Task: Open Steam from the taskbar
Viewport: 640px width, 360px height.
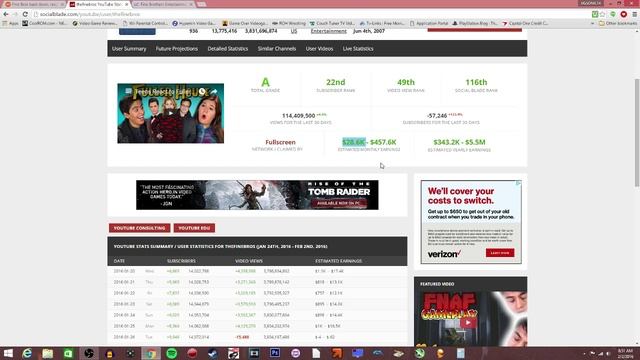Action: coord(213,353)
